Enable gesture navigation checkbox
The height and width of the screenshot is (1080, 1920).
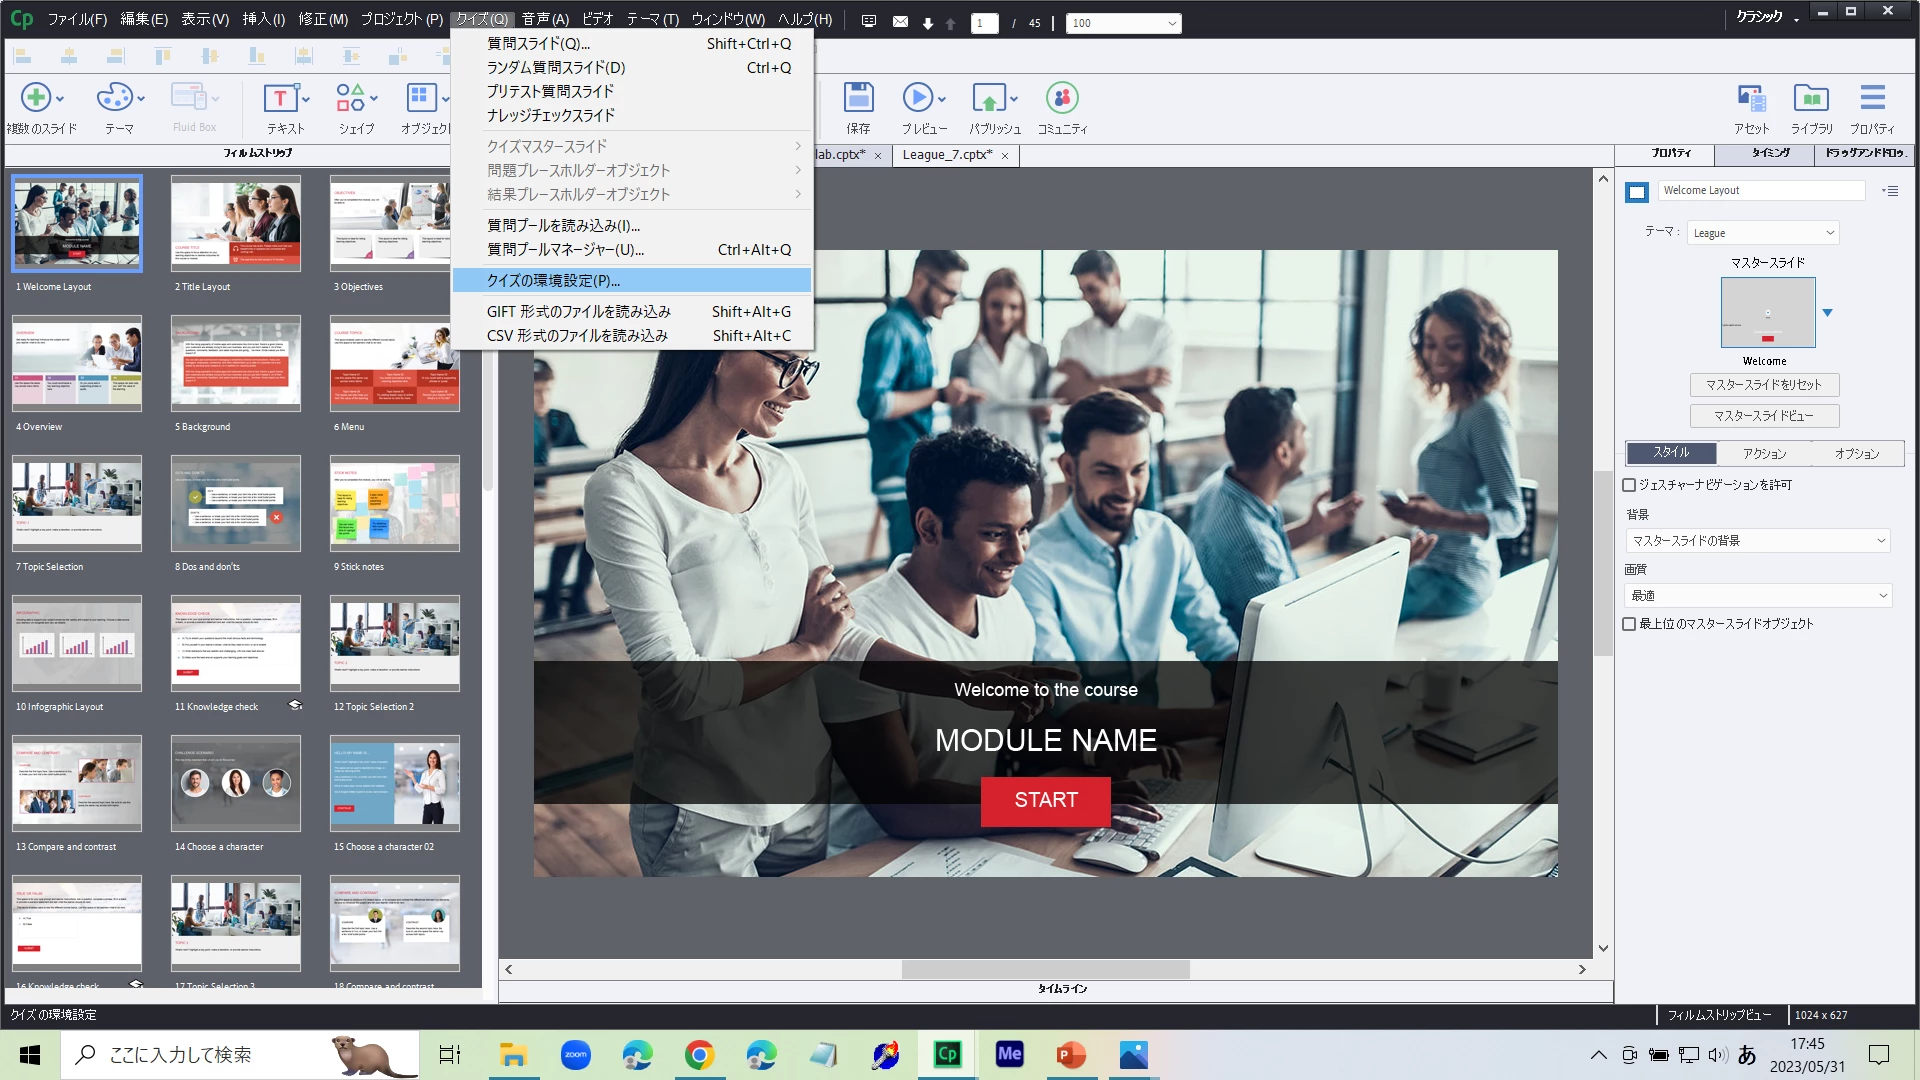click(1629, 485)
